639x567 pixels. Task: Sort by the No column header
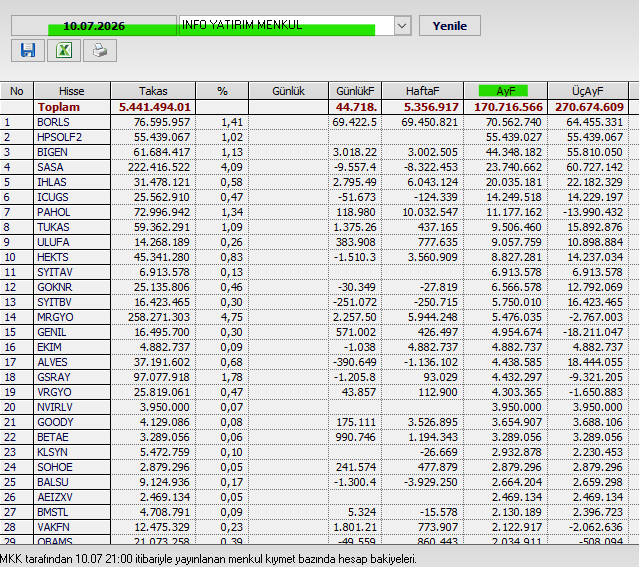(17, 91)
